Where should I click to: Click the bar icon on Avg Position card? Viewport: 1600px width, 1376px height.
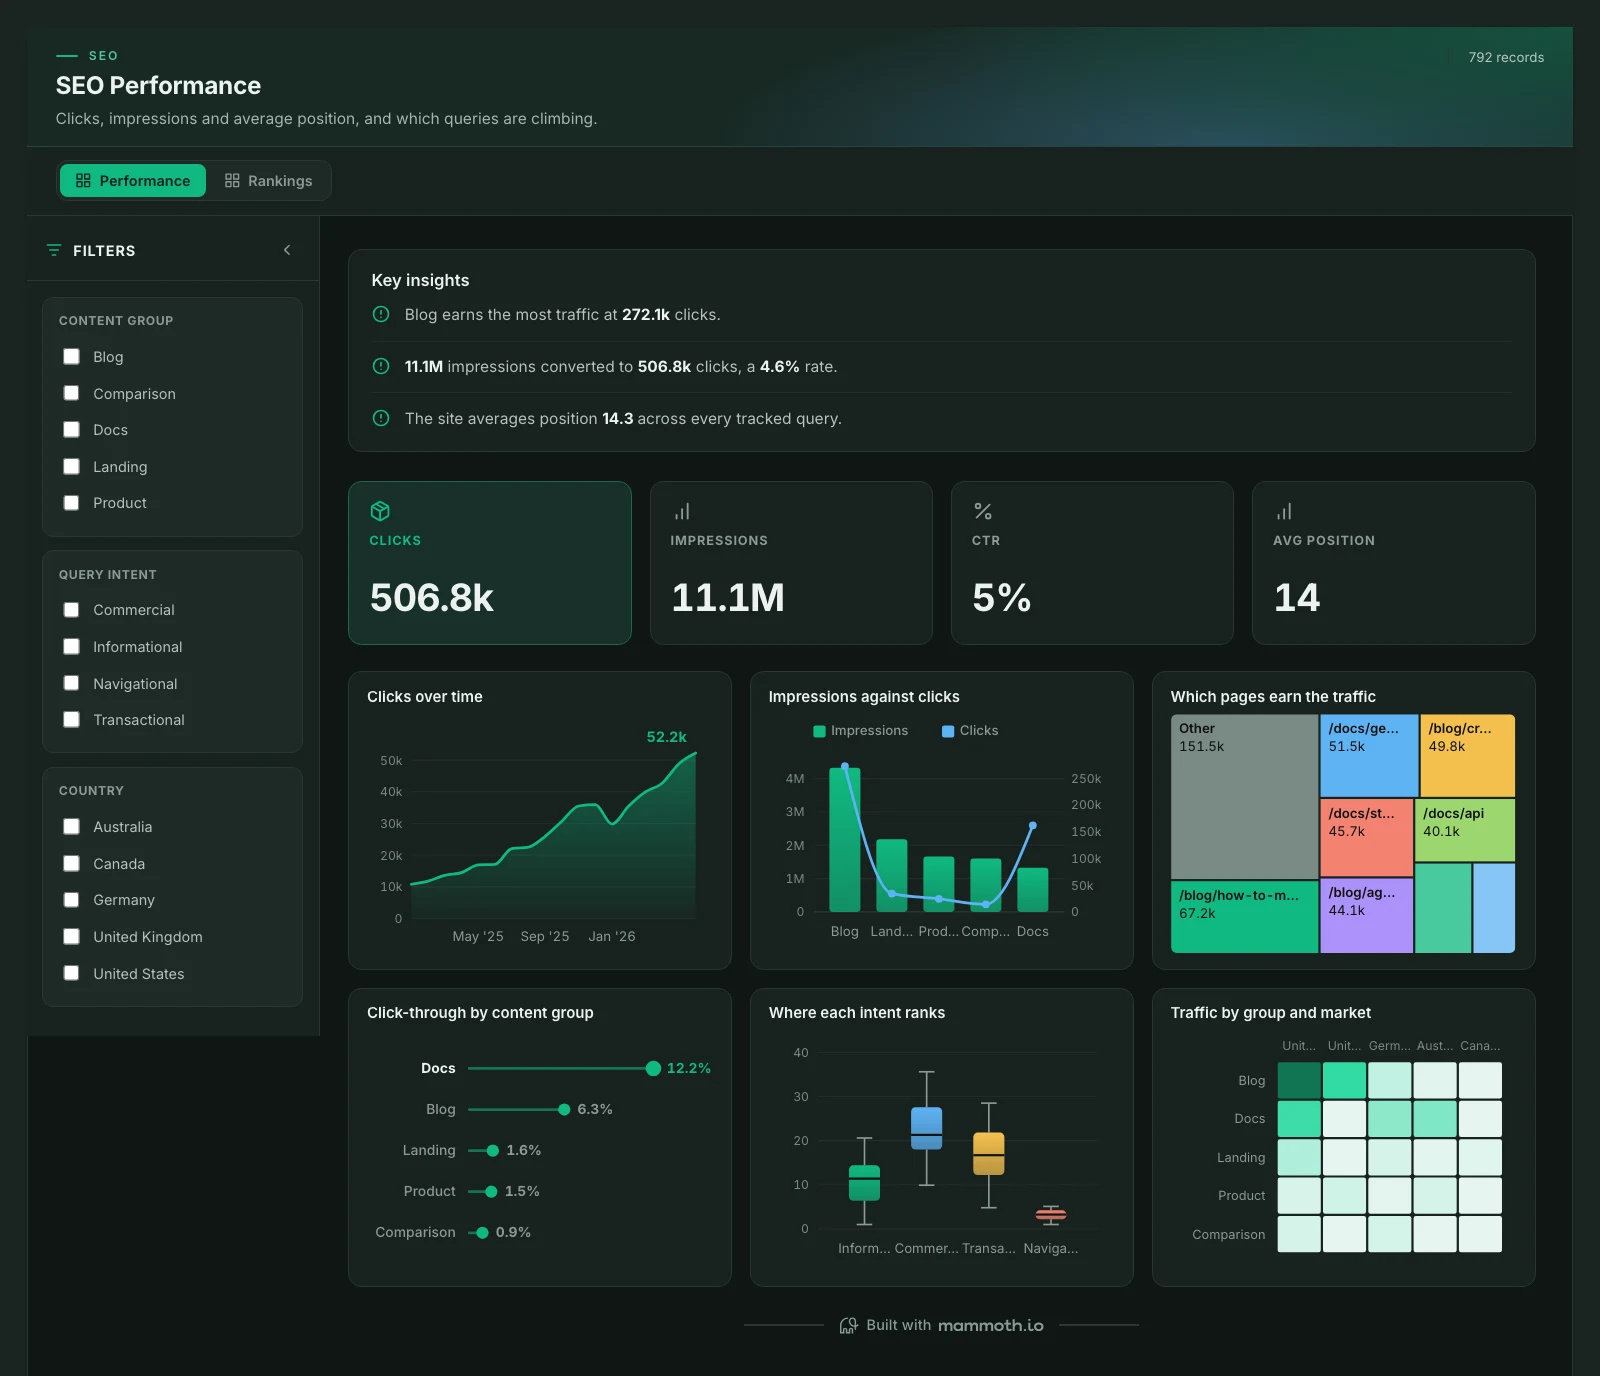point(1284,511)
